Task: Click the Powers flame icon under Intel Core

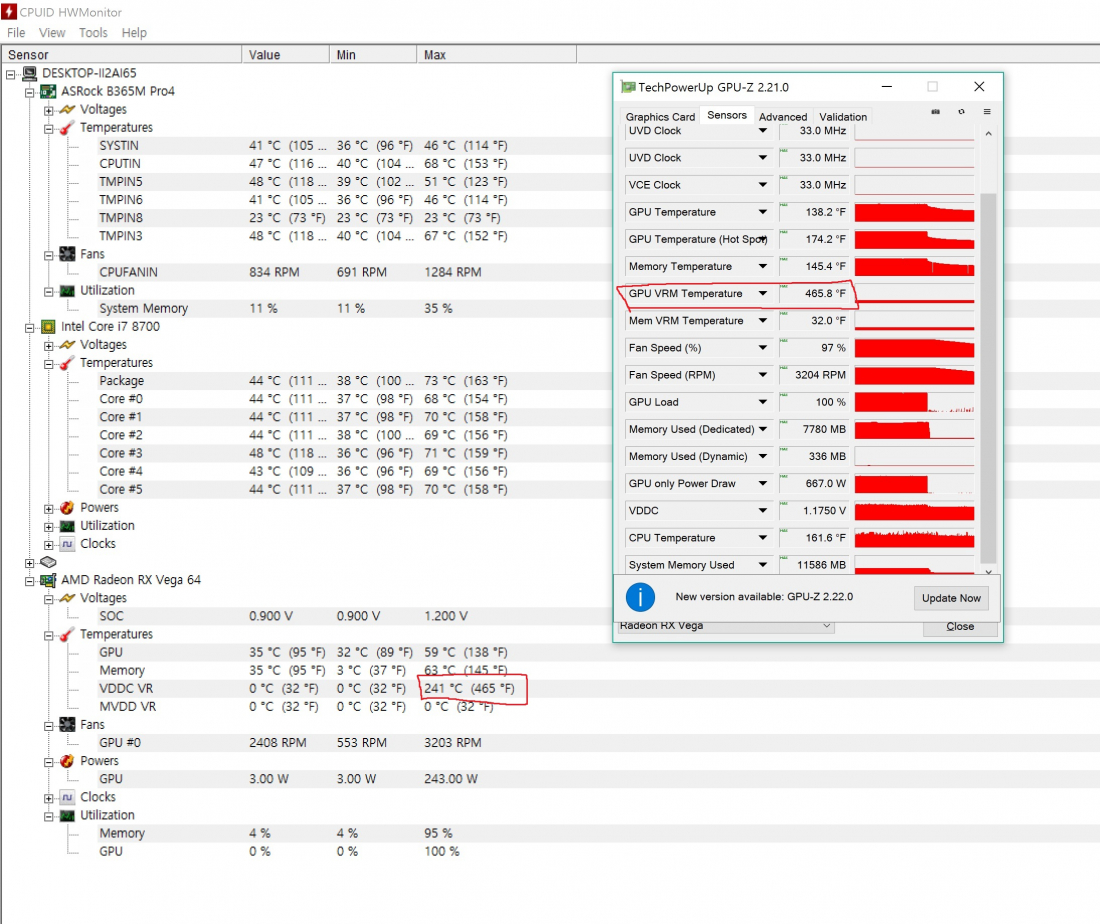Action: click(67, 507)
